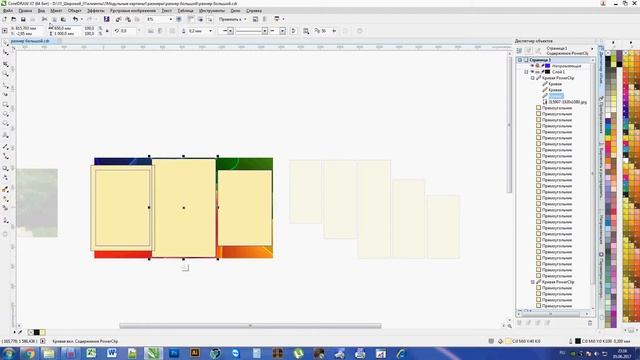Toggle edit pencil of guides layer
Image resolution: width=640 pixels, height=360 pixels.
[x=542, y=66]
